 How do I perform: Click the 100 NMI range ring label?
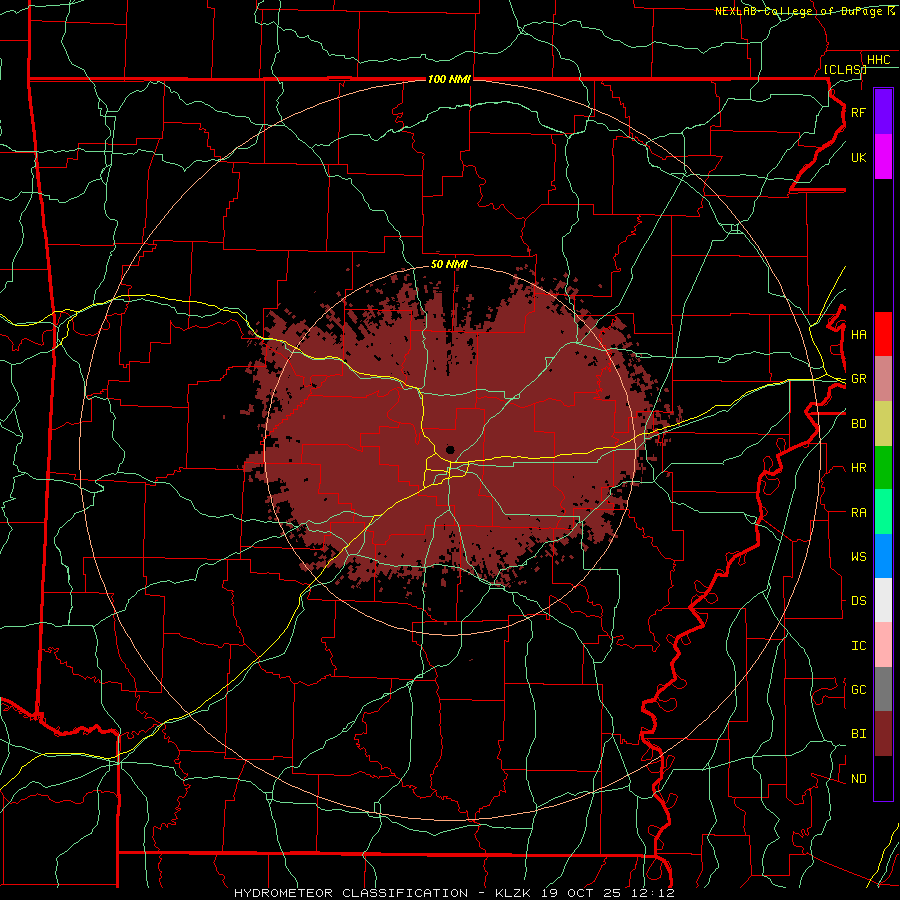[449, 79]
